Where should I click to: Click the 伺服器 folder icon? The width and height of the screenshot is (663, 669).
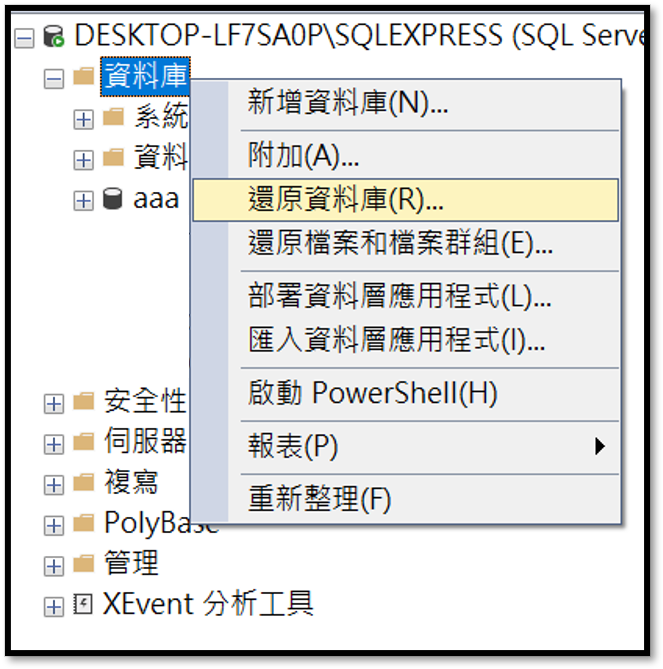point(84,442)
